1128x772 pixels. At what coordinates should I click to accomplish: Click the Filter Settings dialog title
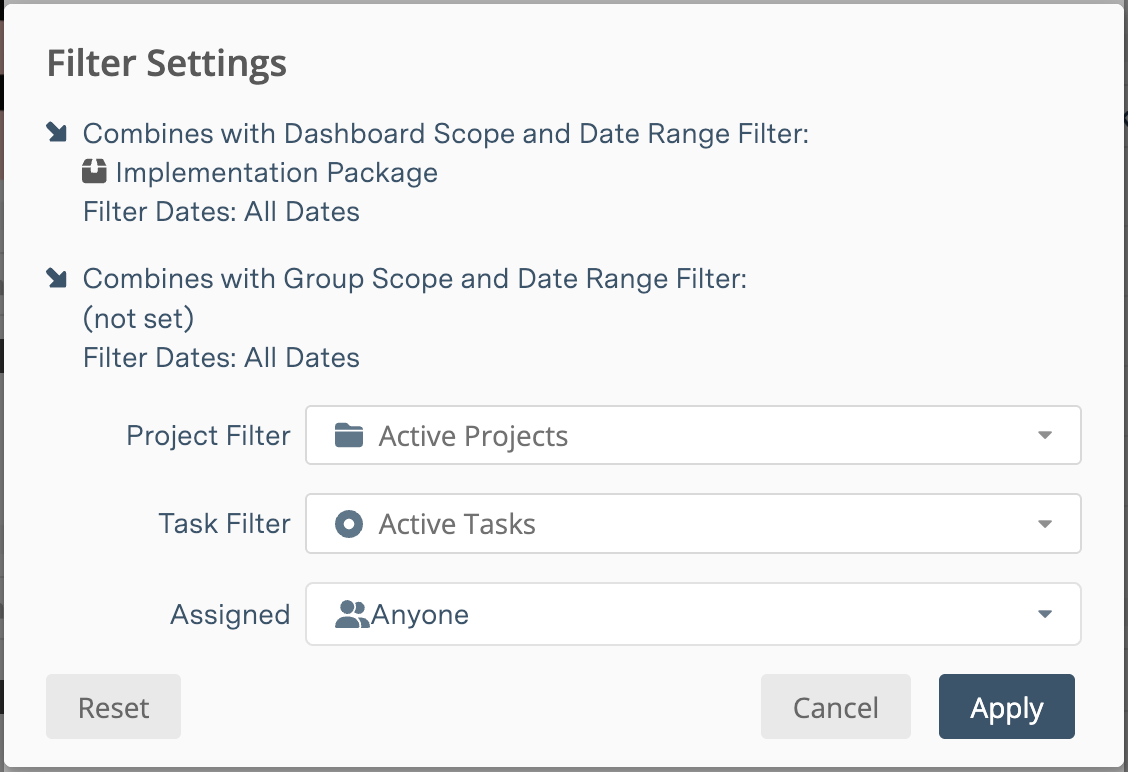pyautogui.click(x=166, y=62)
